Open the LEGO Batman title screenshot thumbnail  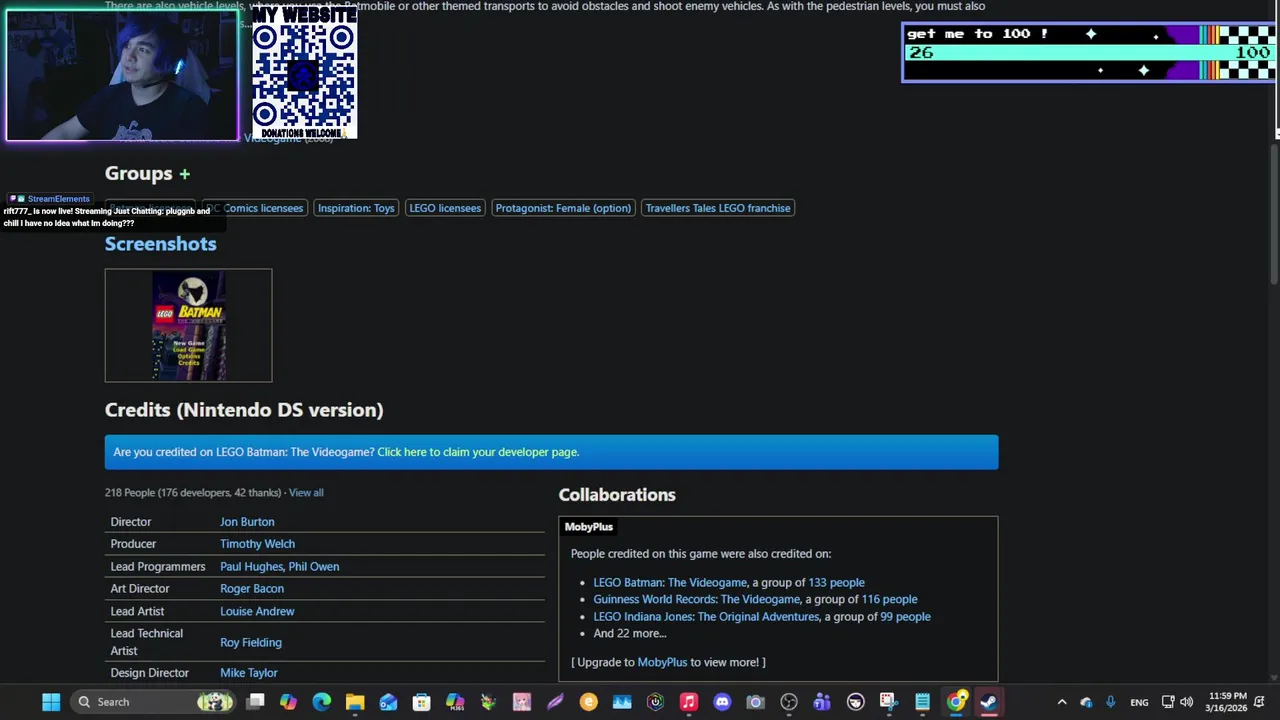[188, 325]
